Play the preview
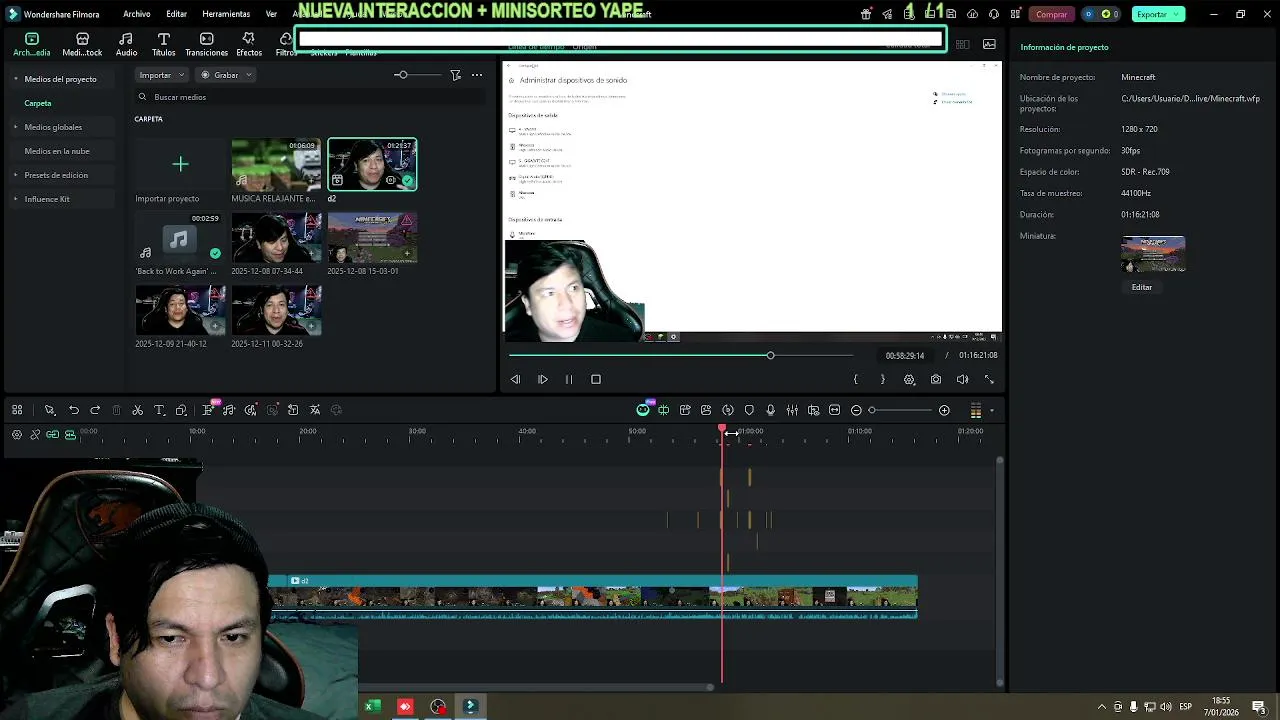 tap(542, 380)
